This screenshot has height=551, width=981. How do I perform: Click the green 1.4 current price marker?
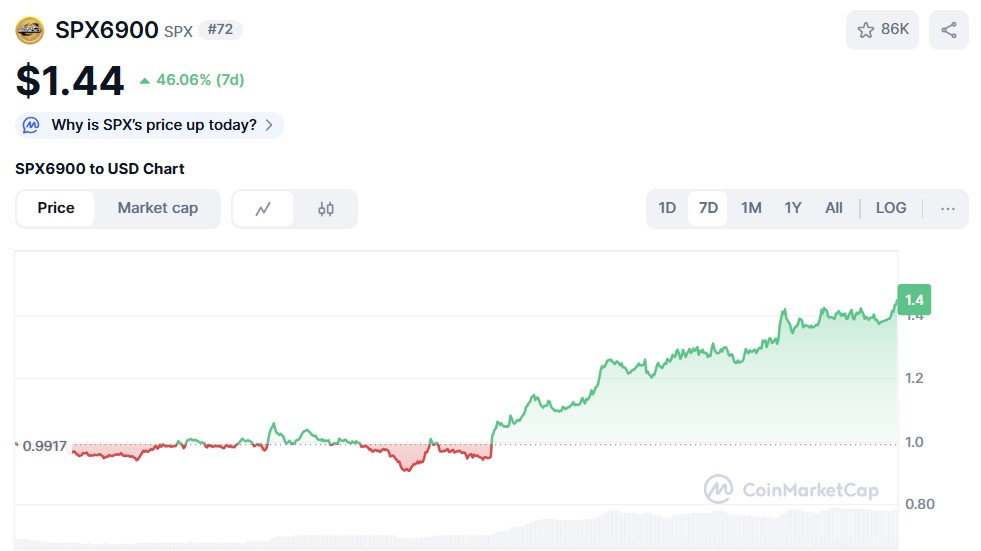914,300
